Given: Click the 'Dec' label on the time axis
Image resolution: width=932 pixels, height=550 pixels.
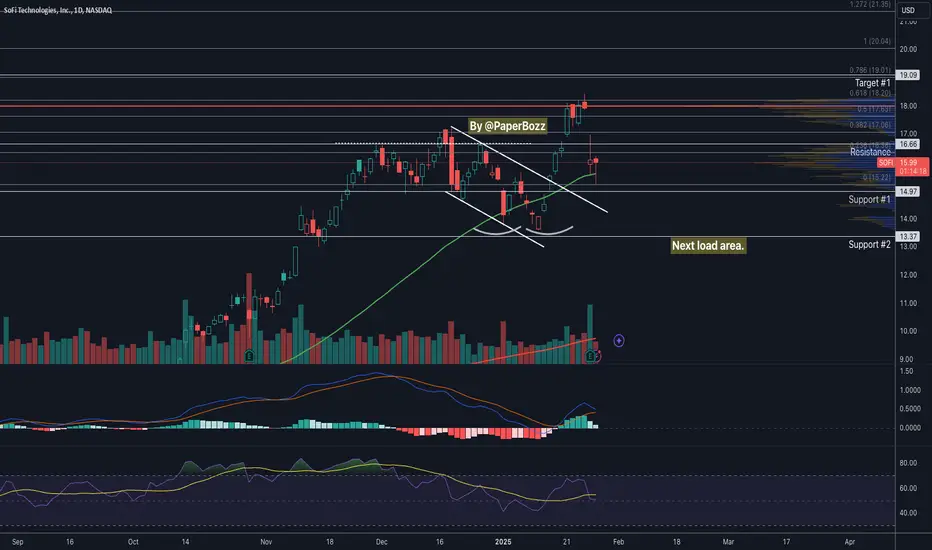Looking at the screenshot, I should (x=382, y=542).
